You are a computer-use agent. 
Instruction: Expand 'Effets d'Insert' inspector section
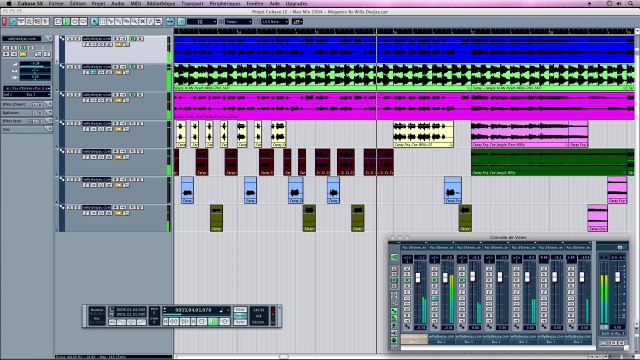pos(27,104)
